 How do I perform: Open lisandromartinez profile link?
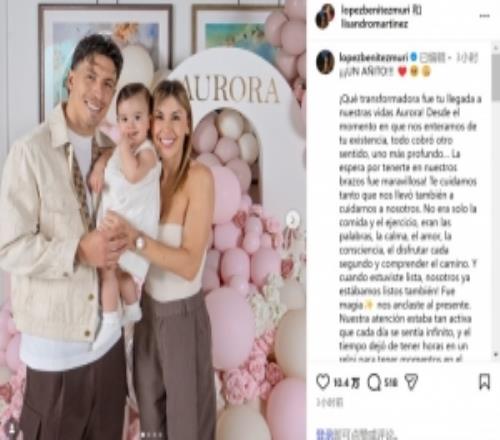374,24
